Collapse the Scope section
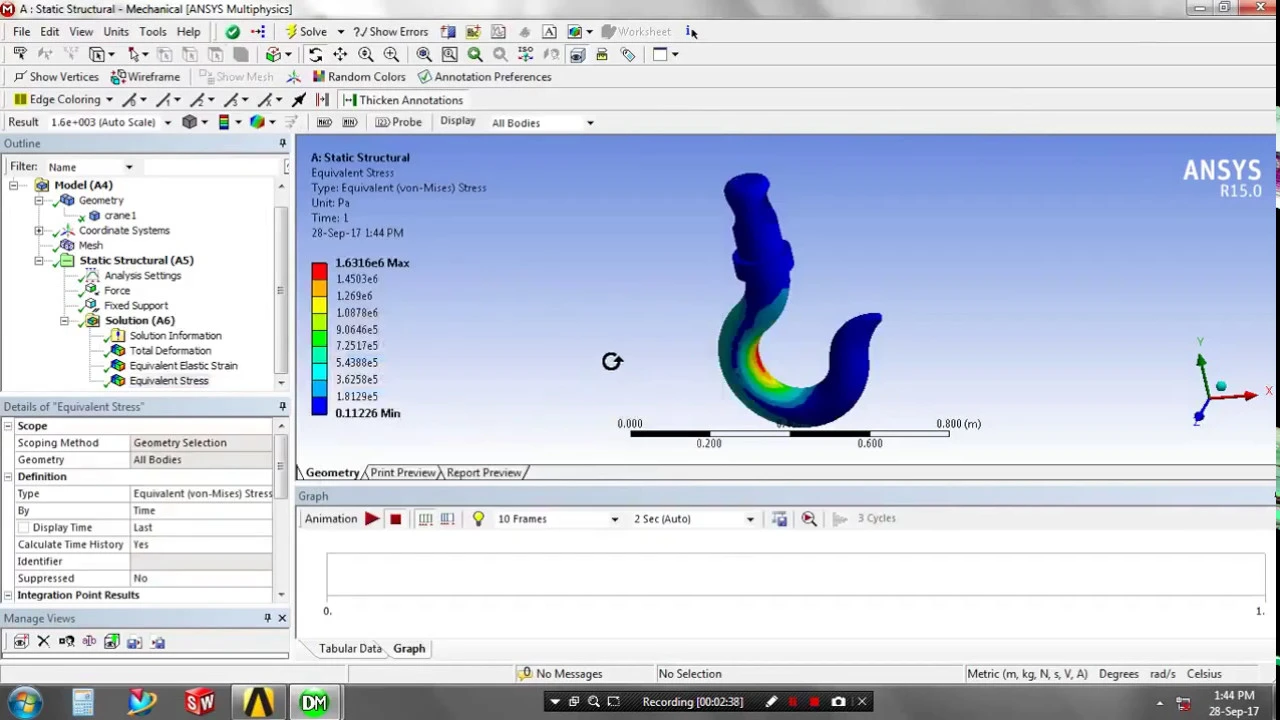1280x720 pixels. coord(8,426)
